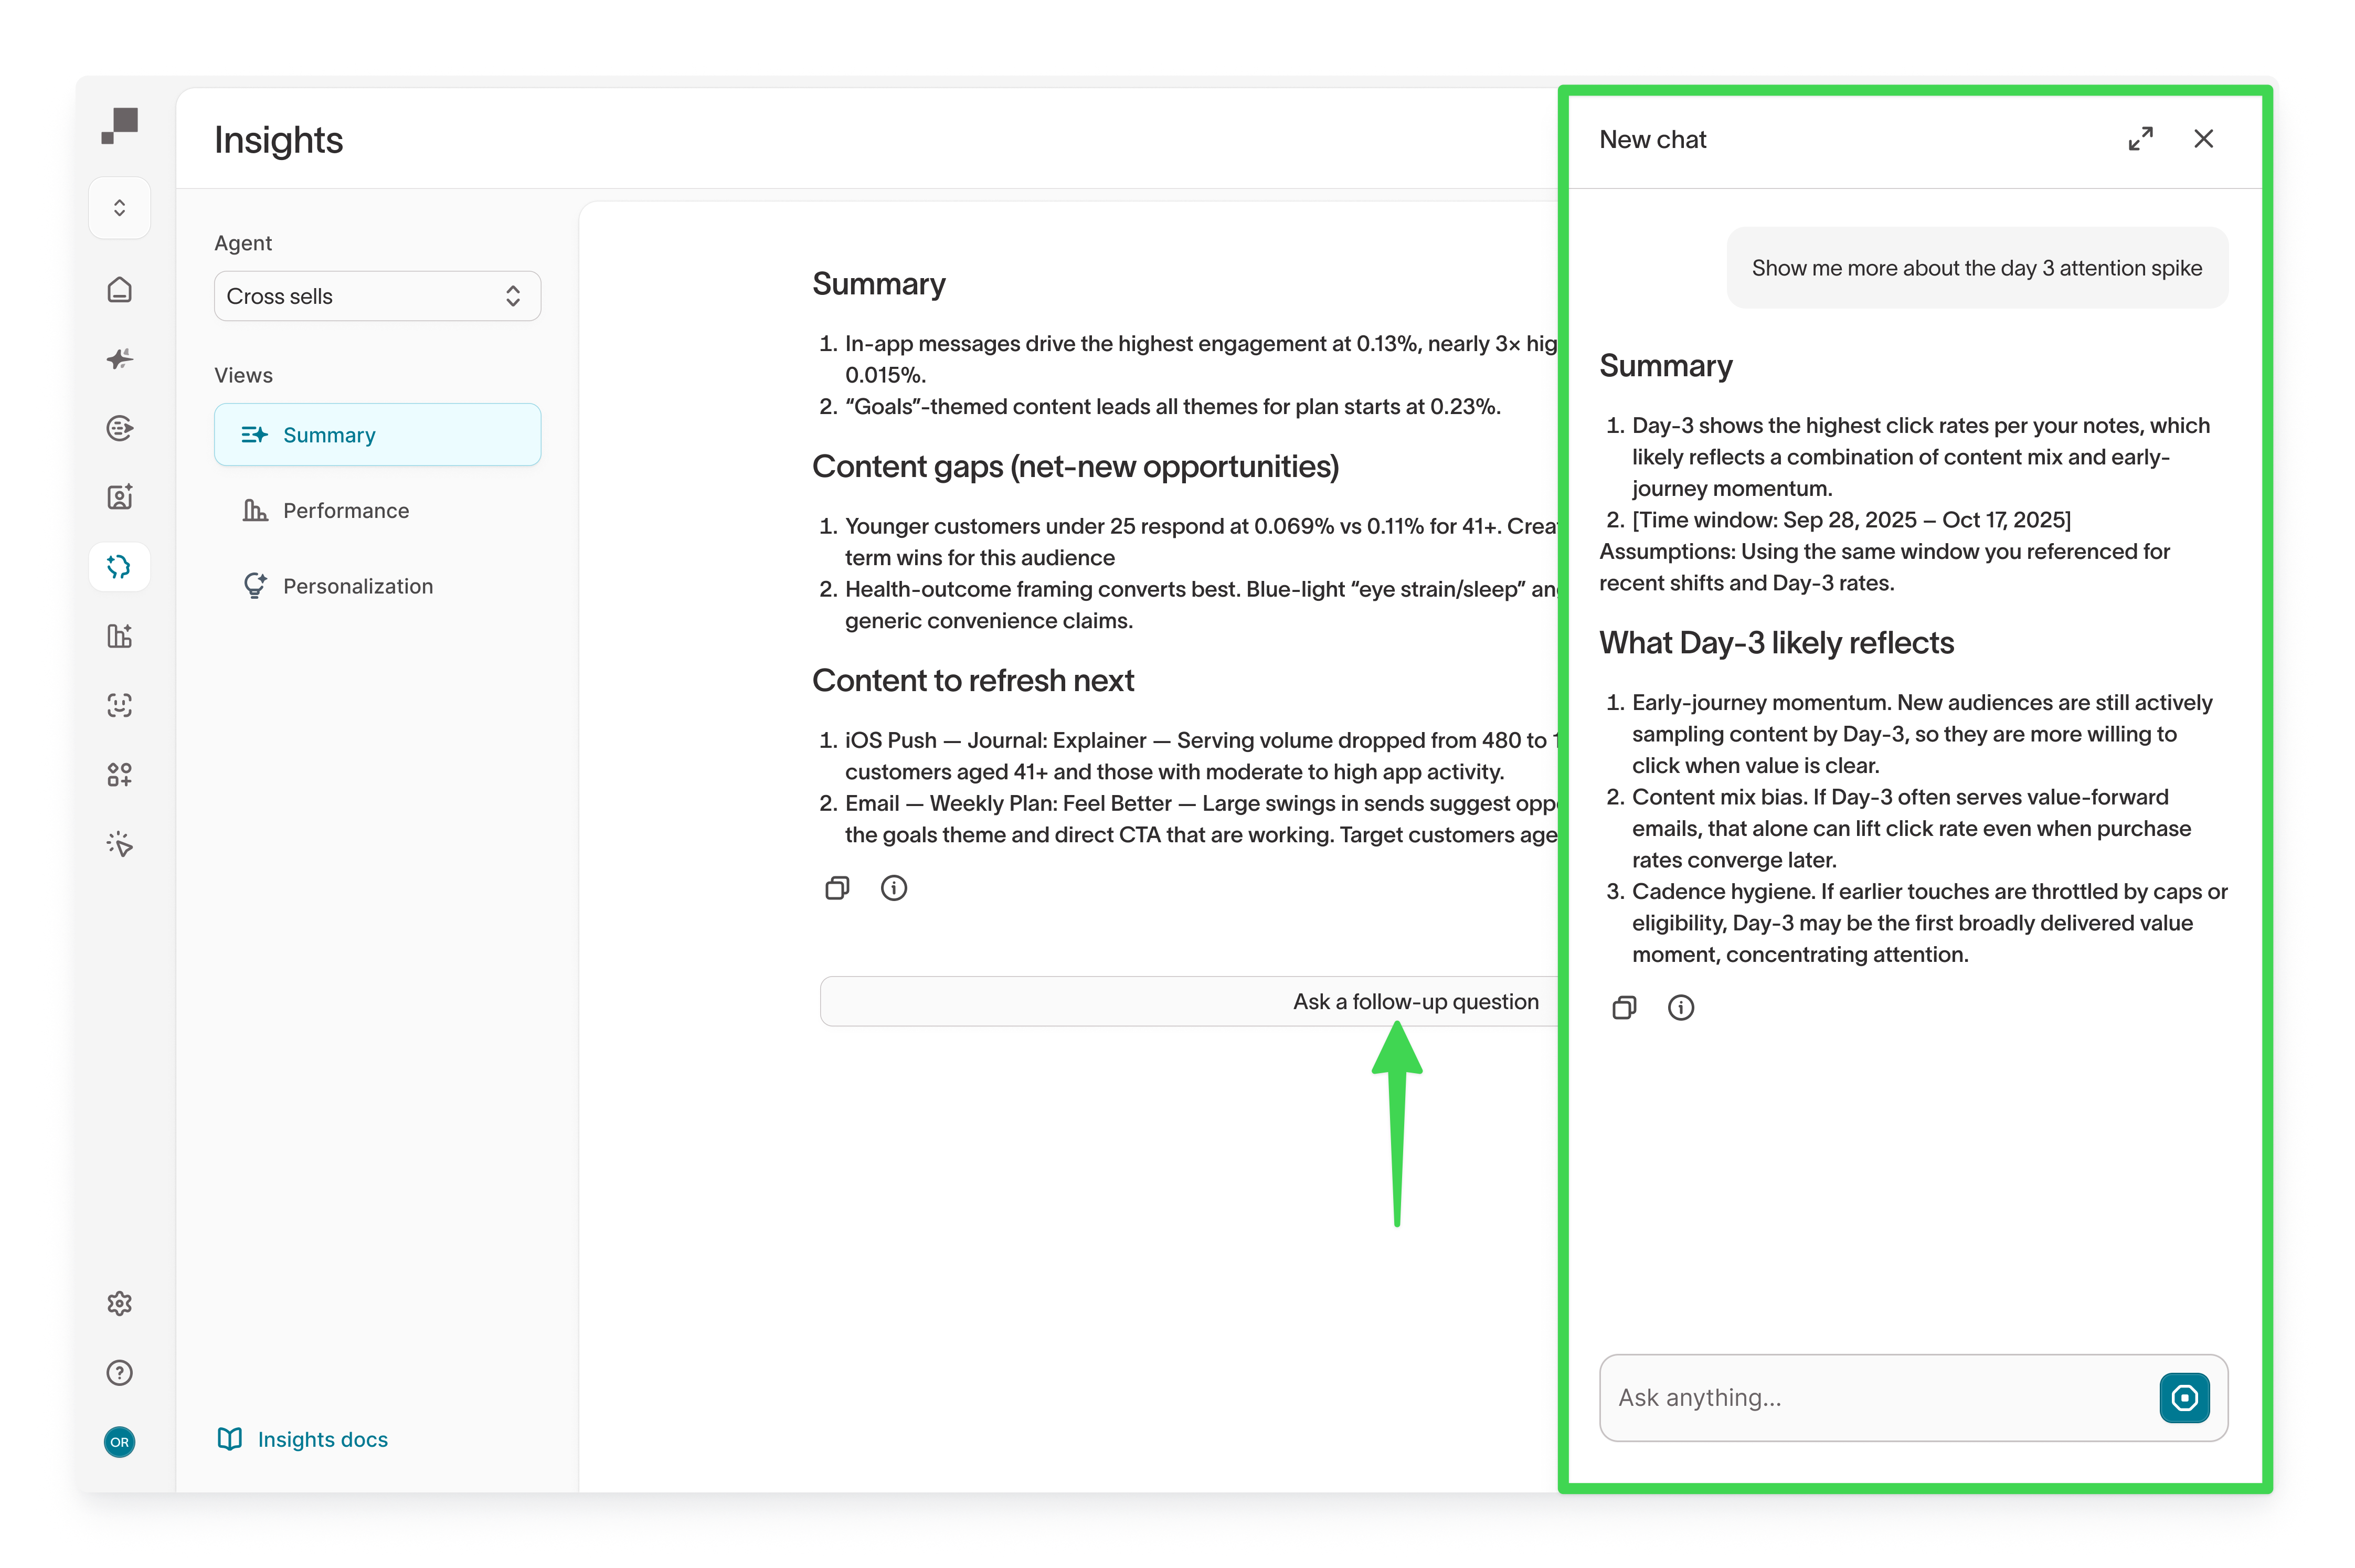Close the New chat panel
Image resolution: width=2355 pixels, height=1568 pixels.
(x=2203, y=139)
